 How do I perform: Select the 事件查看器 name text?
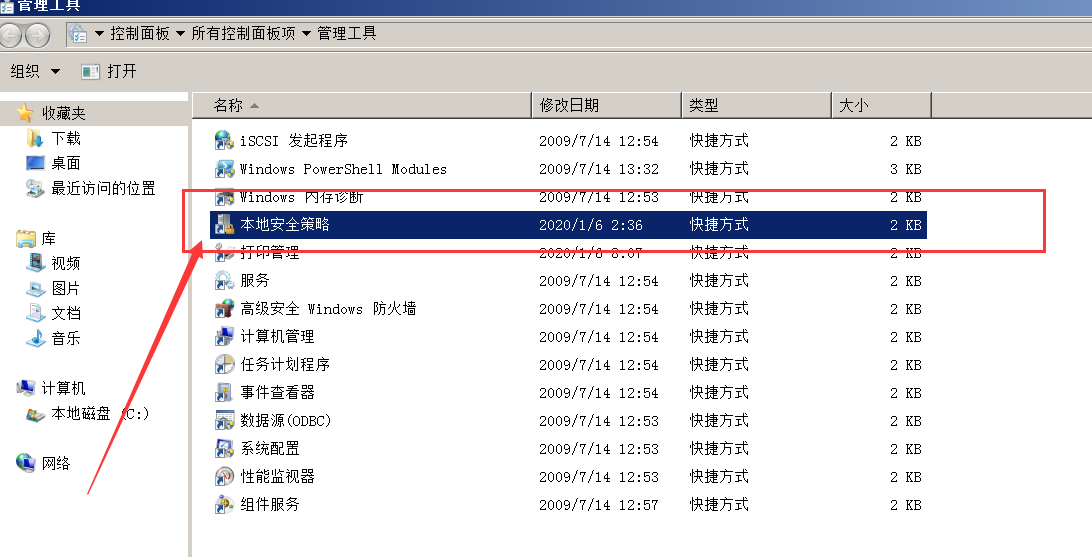pos(277,393)
